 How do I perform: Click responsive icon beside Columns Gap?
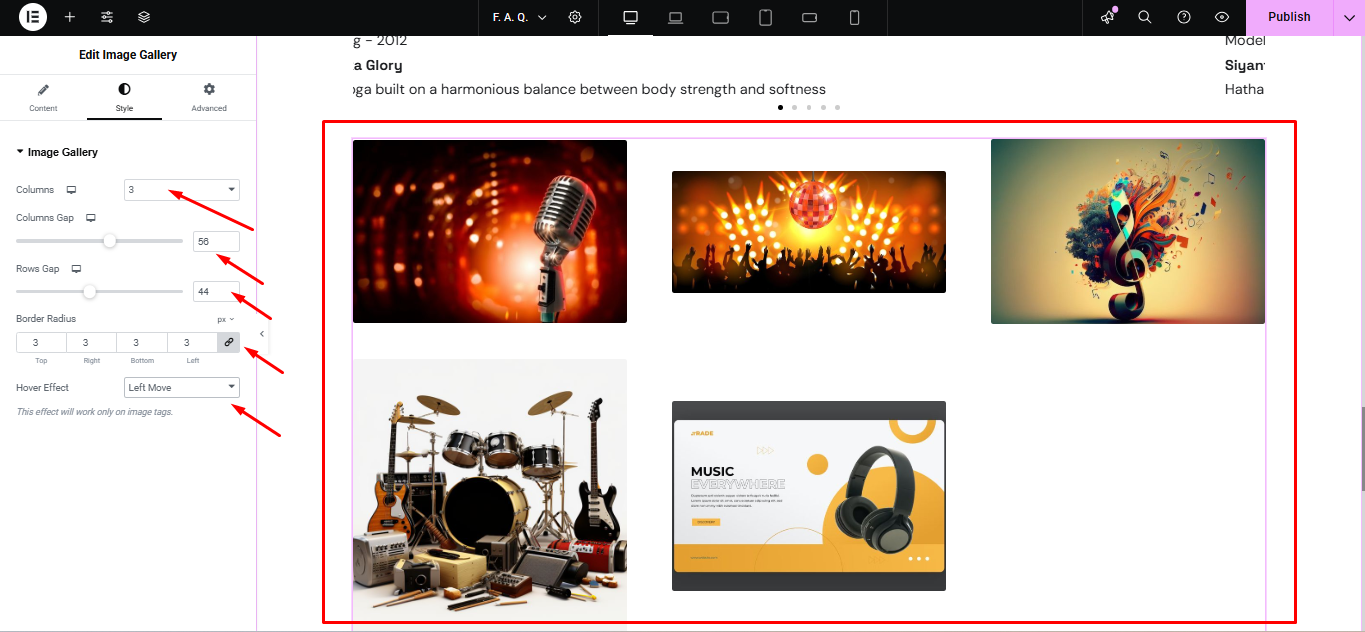[91, 217]
